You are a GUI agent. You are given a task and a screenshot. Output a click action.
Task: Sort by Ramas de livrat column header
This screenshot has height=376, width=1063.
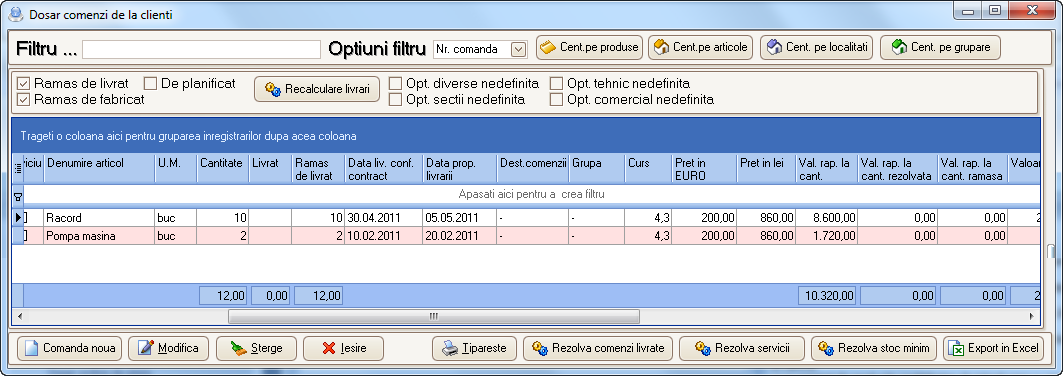[318, 169]
